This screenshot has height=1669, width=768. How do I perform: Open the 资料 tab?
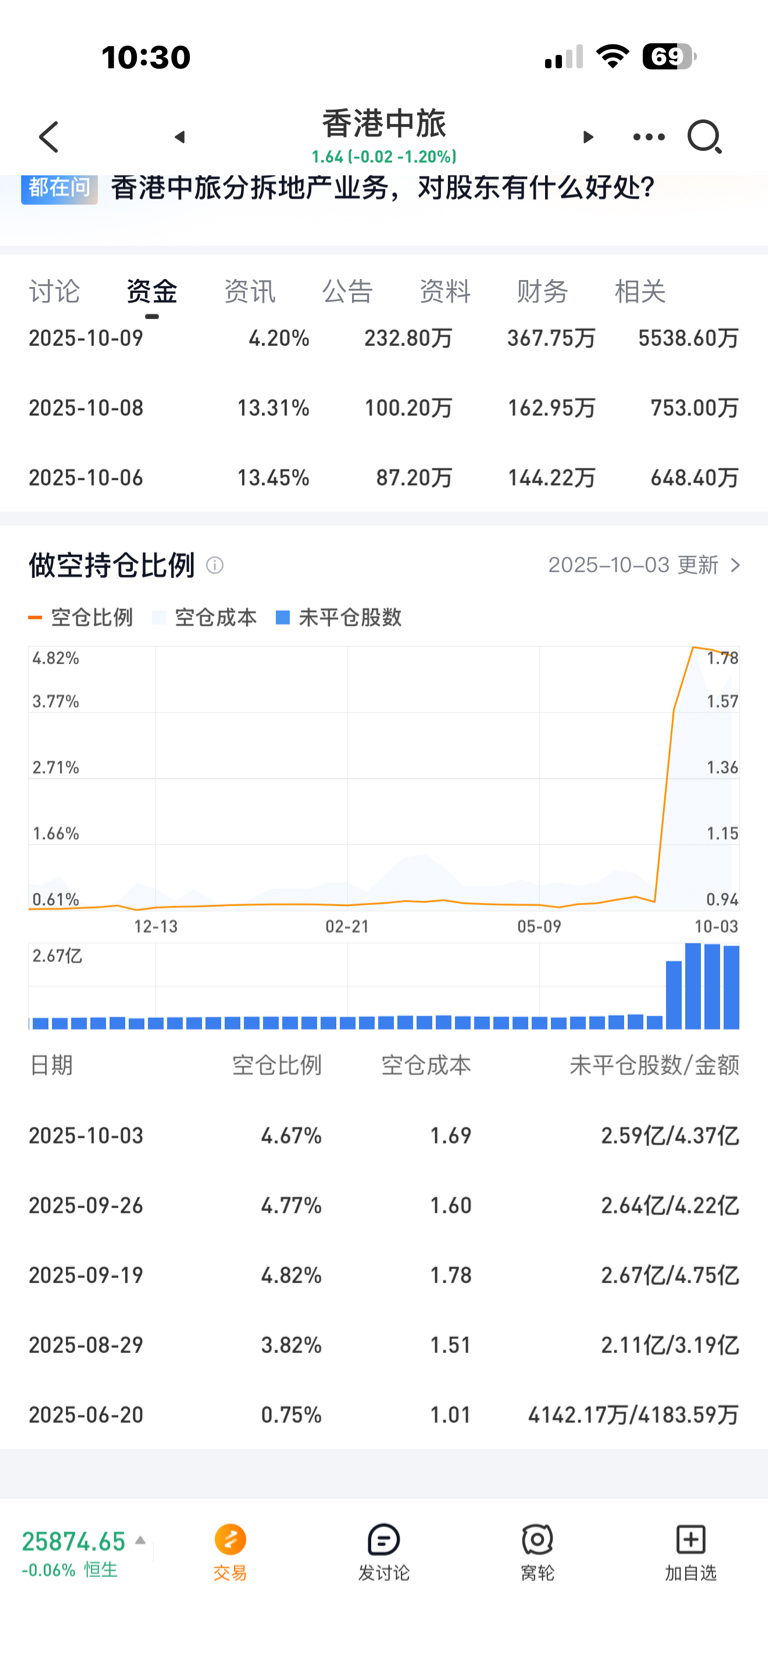point(445,291)
